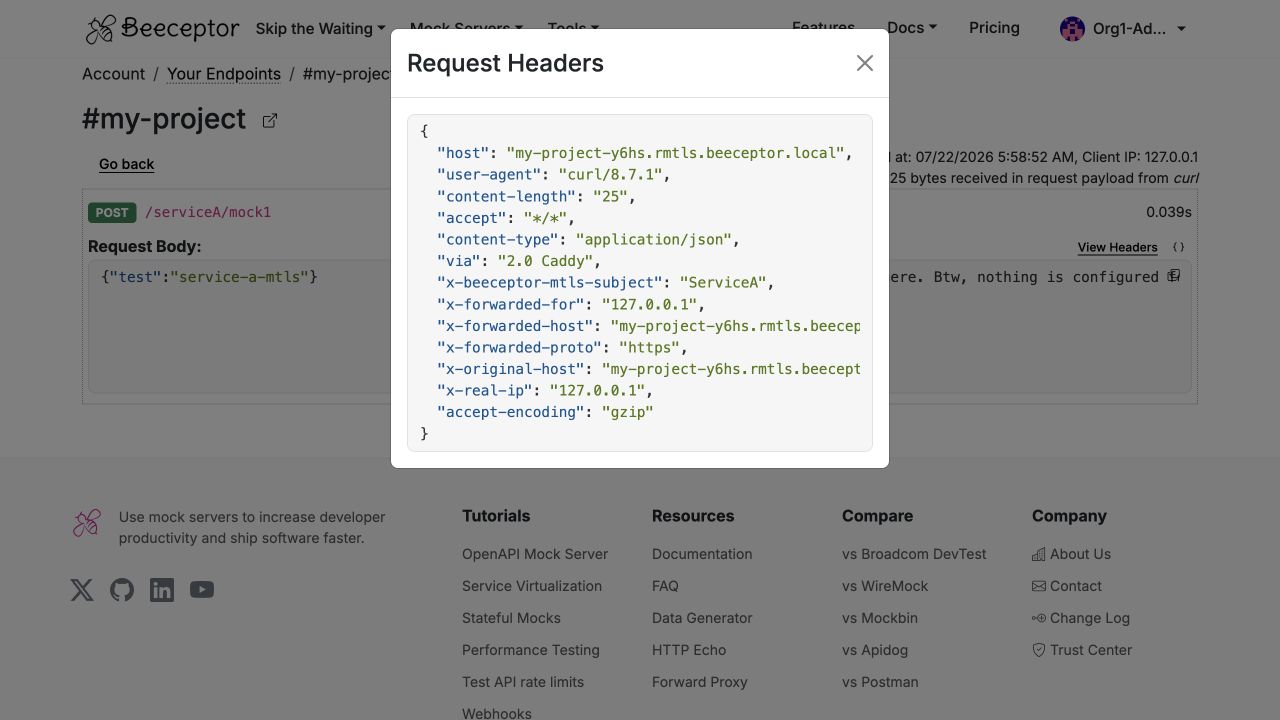
Task: Click the "x-real-ip" header line
Action: click(x=545, y=391)
